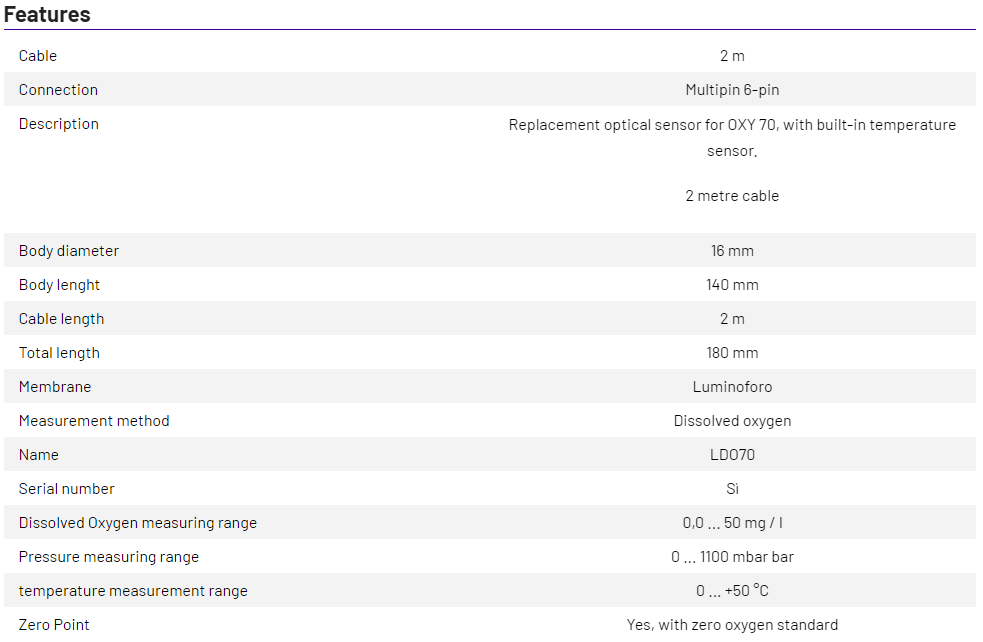
Task: Select the LDO70 name value
Action: click(732, 455)
